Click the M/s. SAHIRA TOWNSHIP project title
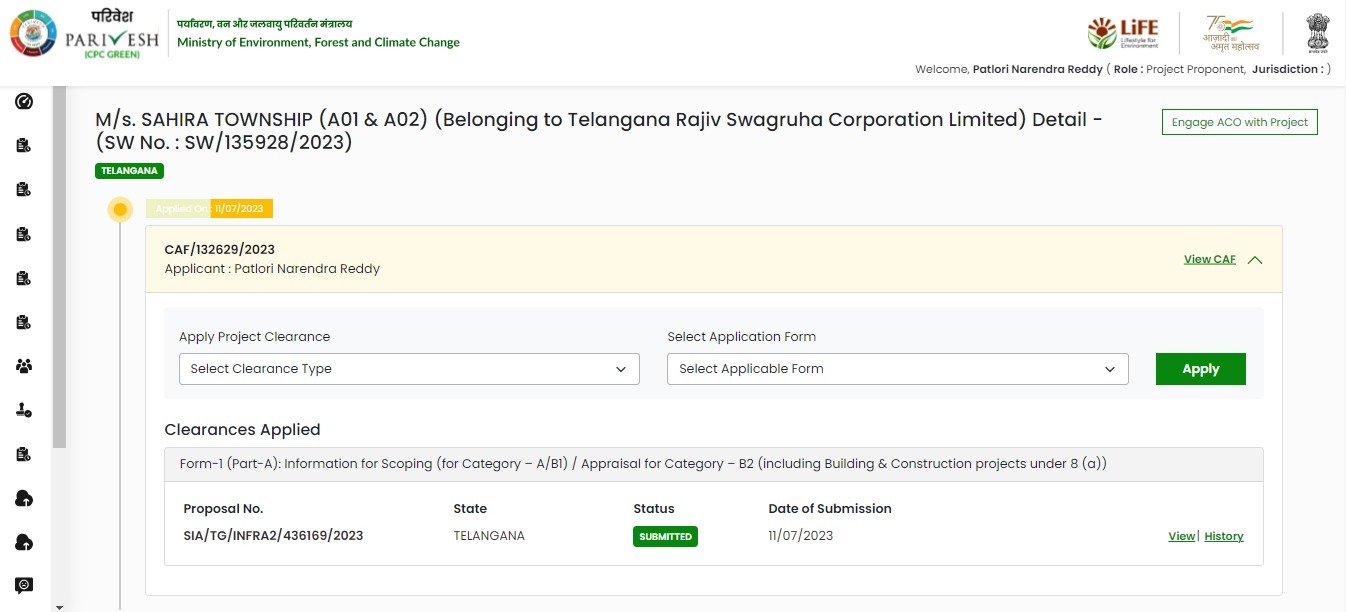Screen dimensions: 1346x612 (599, 131)
